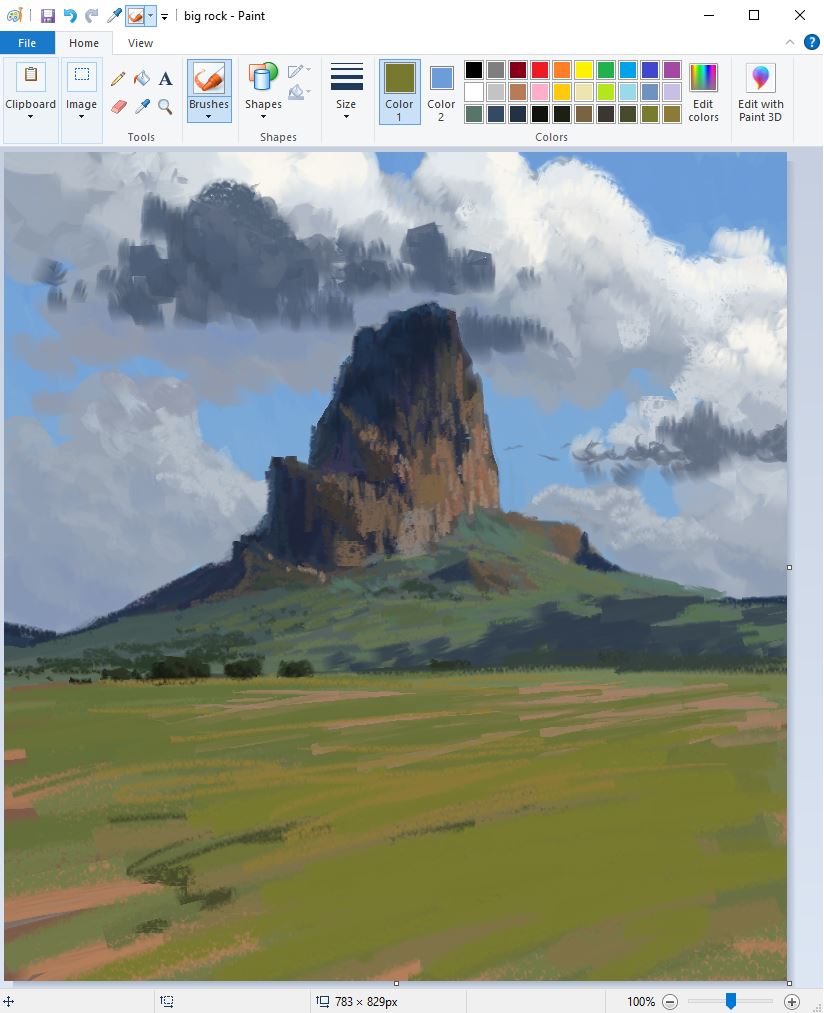Click the Shapes gallery icon
This screenshot has height=1013, width=824.
[263, 77]
